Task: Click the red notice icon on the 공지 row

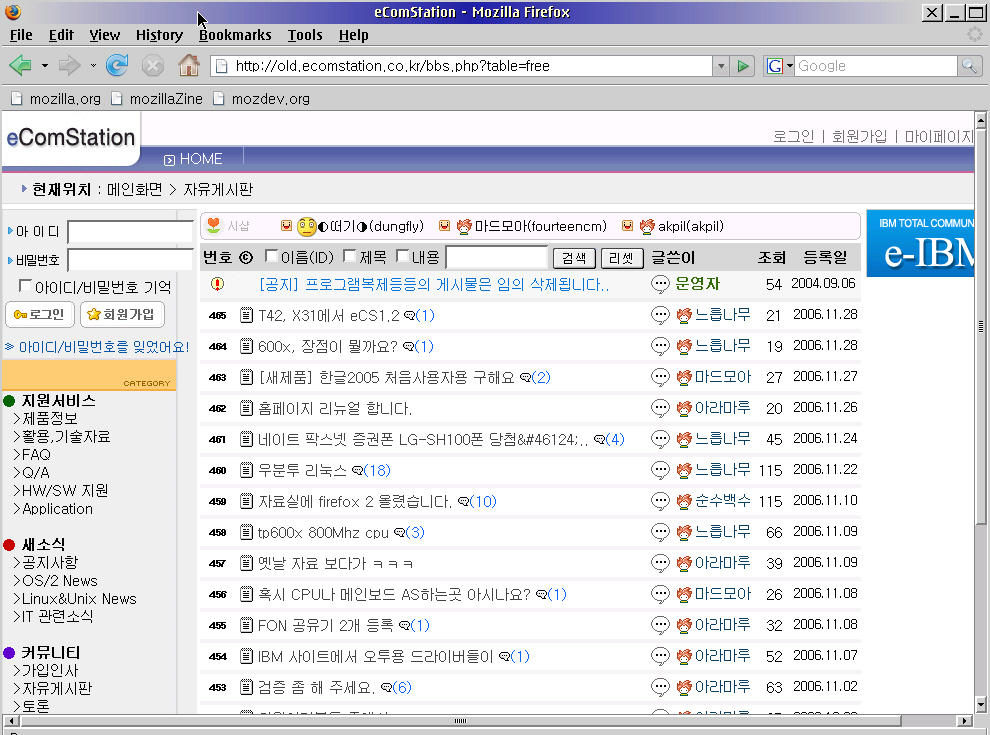Action: click(x=217, y=284)
